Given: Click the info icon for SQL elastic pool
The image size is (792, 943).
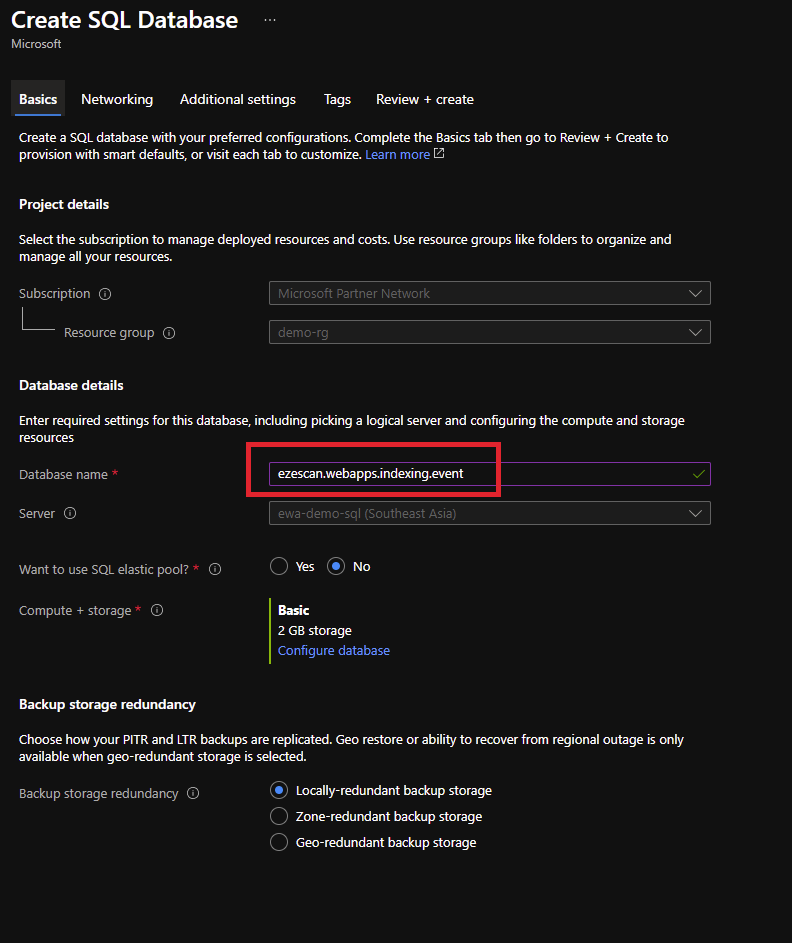Looking at the screenshot, I should click(215, 569).
